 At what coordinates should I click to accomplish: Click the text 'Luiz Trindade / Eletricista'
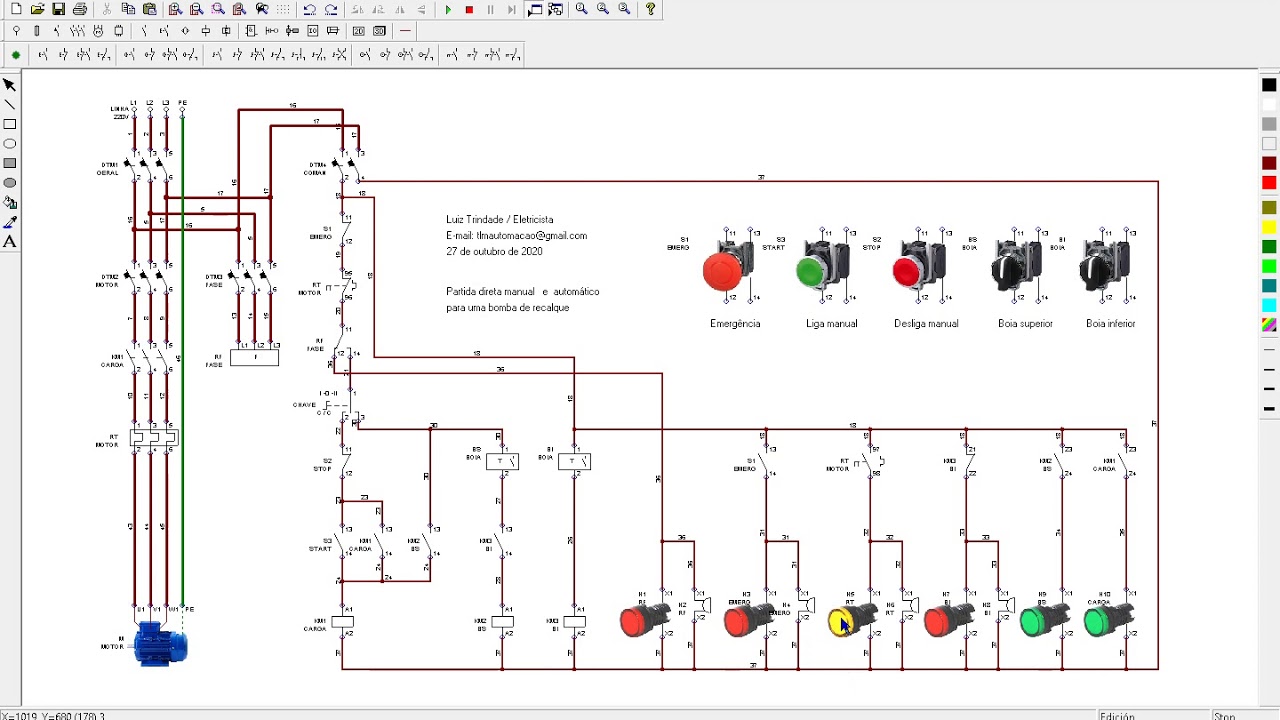[x=499, y=219]
